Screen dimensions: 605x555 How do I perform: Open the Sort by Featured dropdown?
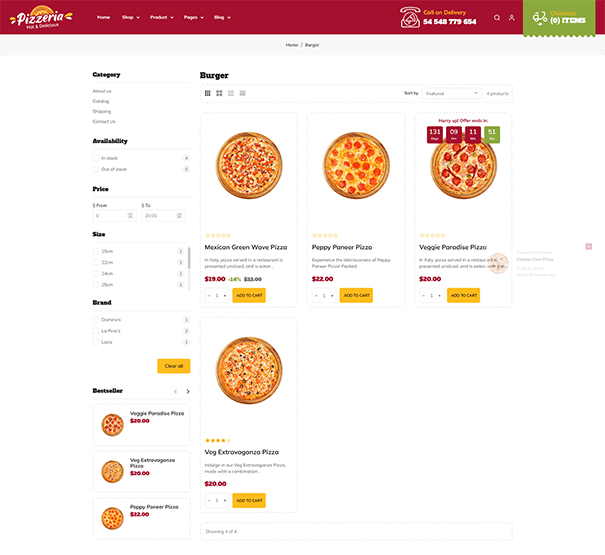[451, 93]
